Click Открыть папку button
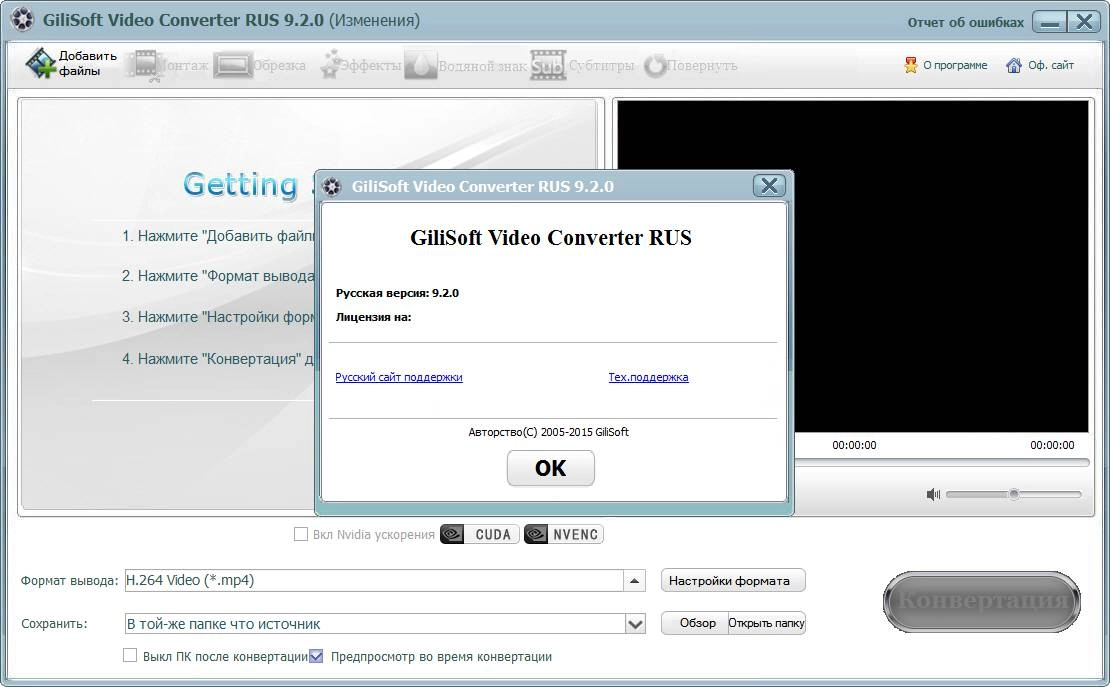 coord(767,623)
